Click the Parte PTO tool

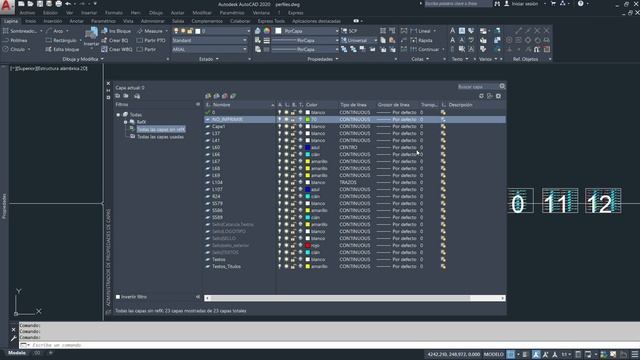151,40
